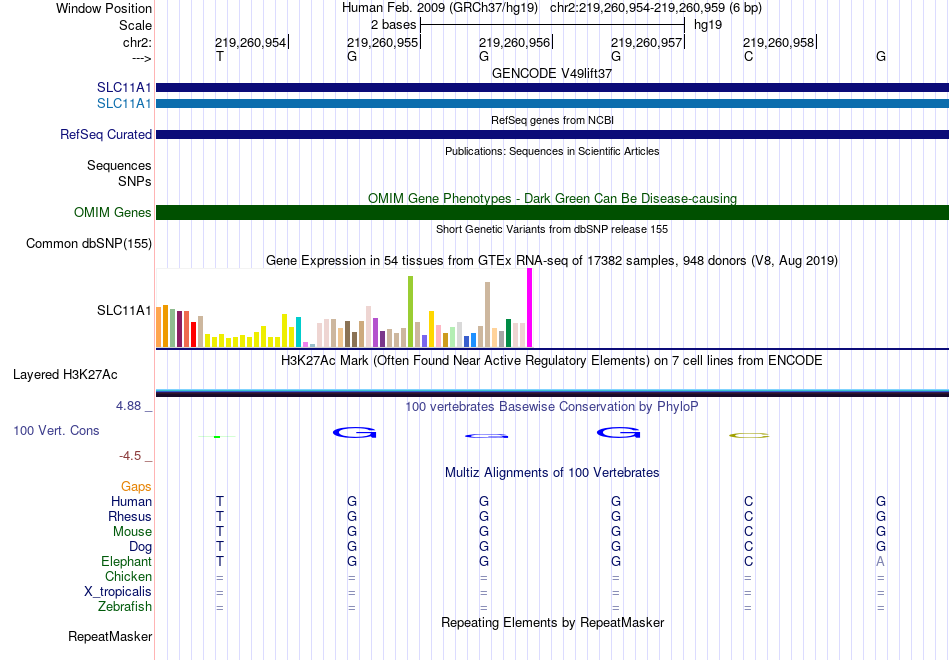The height and width of the screenshot is (660, 950).
Task: Open the RefSeq Curated track label
Action: tap(106, 135)
